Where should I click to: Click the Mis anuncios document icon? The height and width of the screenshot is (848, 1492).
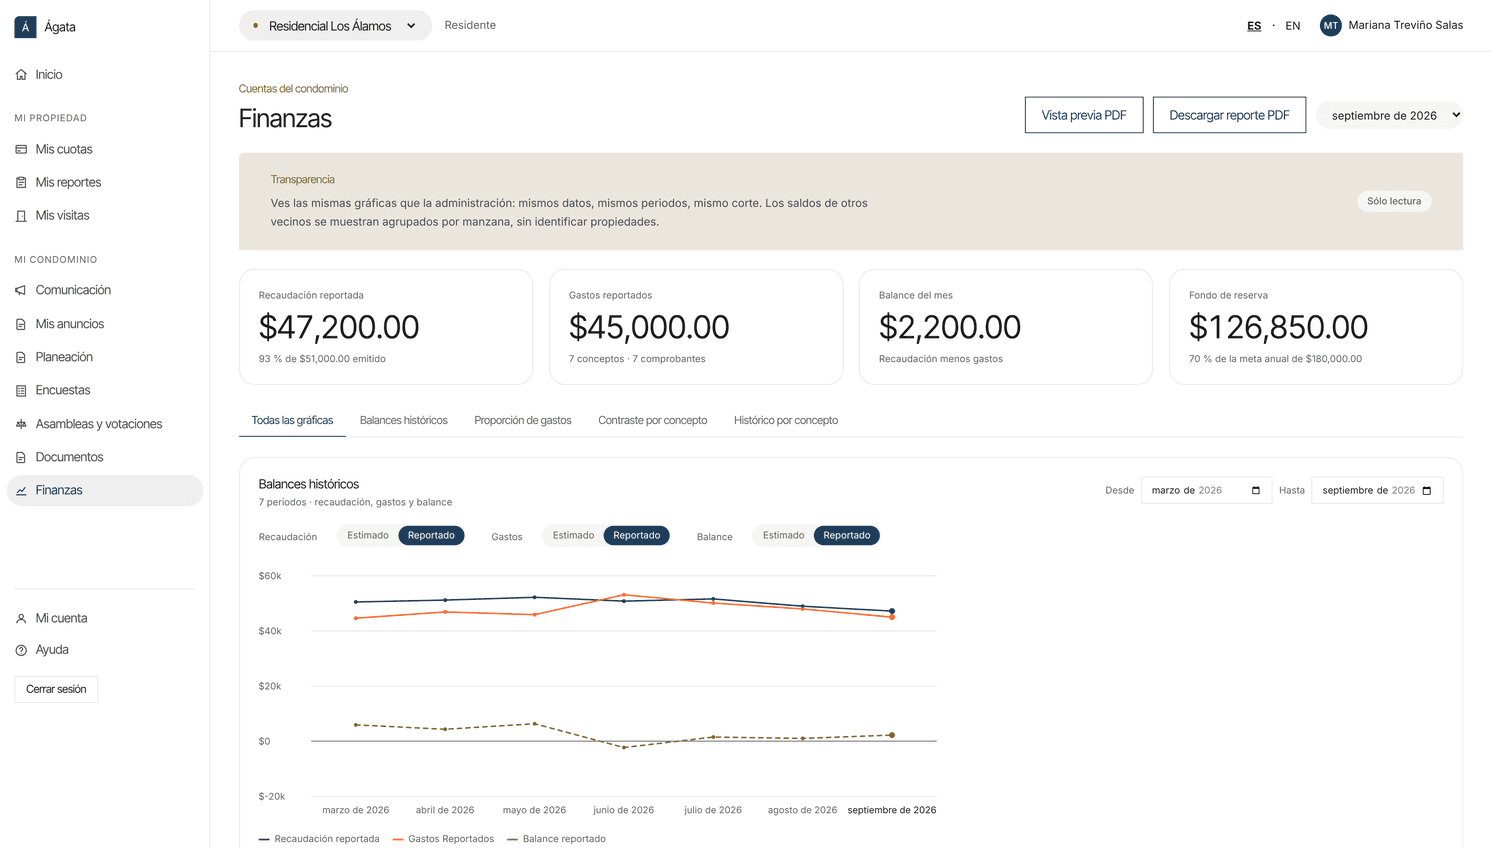click(21, 324)
